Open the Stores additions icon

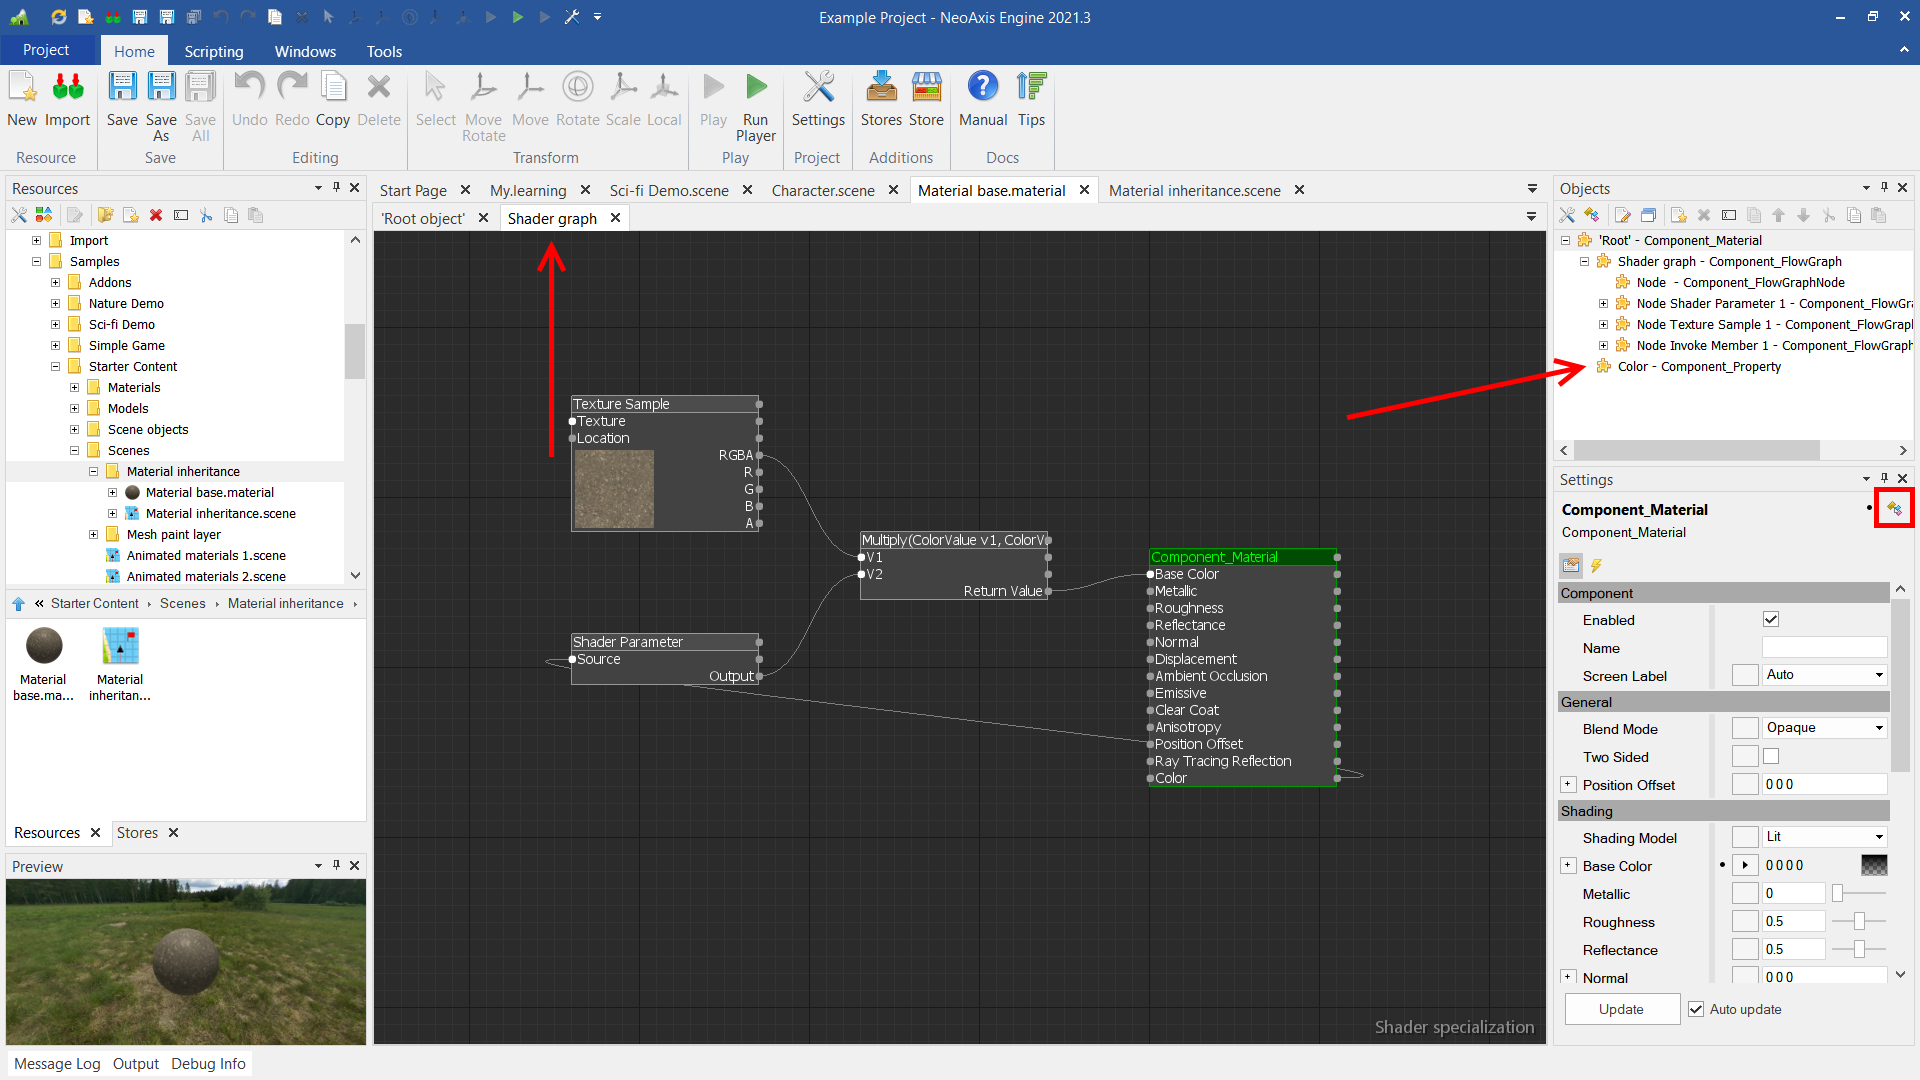point(881,88)
